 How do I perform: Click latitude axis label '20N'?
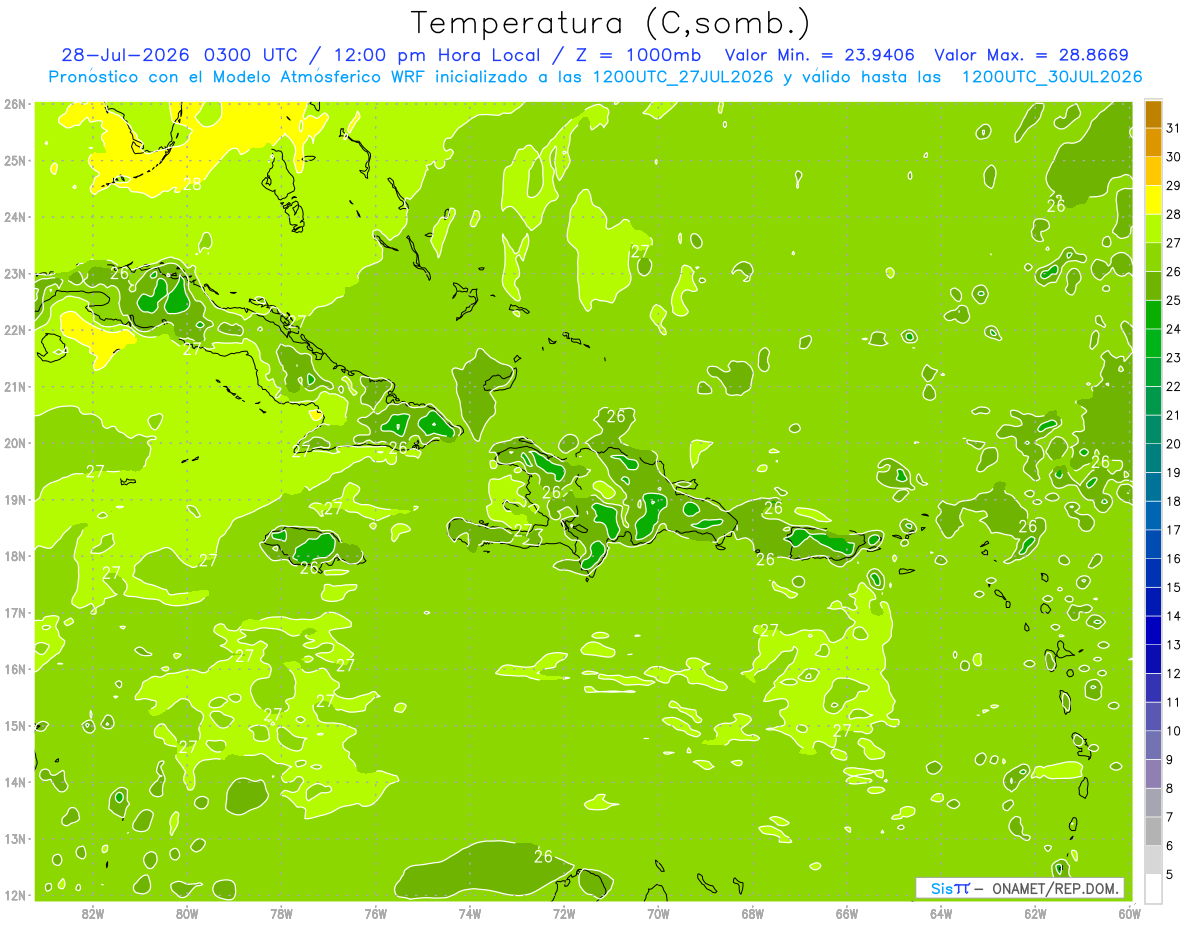point(15,443)
